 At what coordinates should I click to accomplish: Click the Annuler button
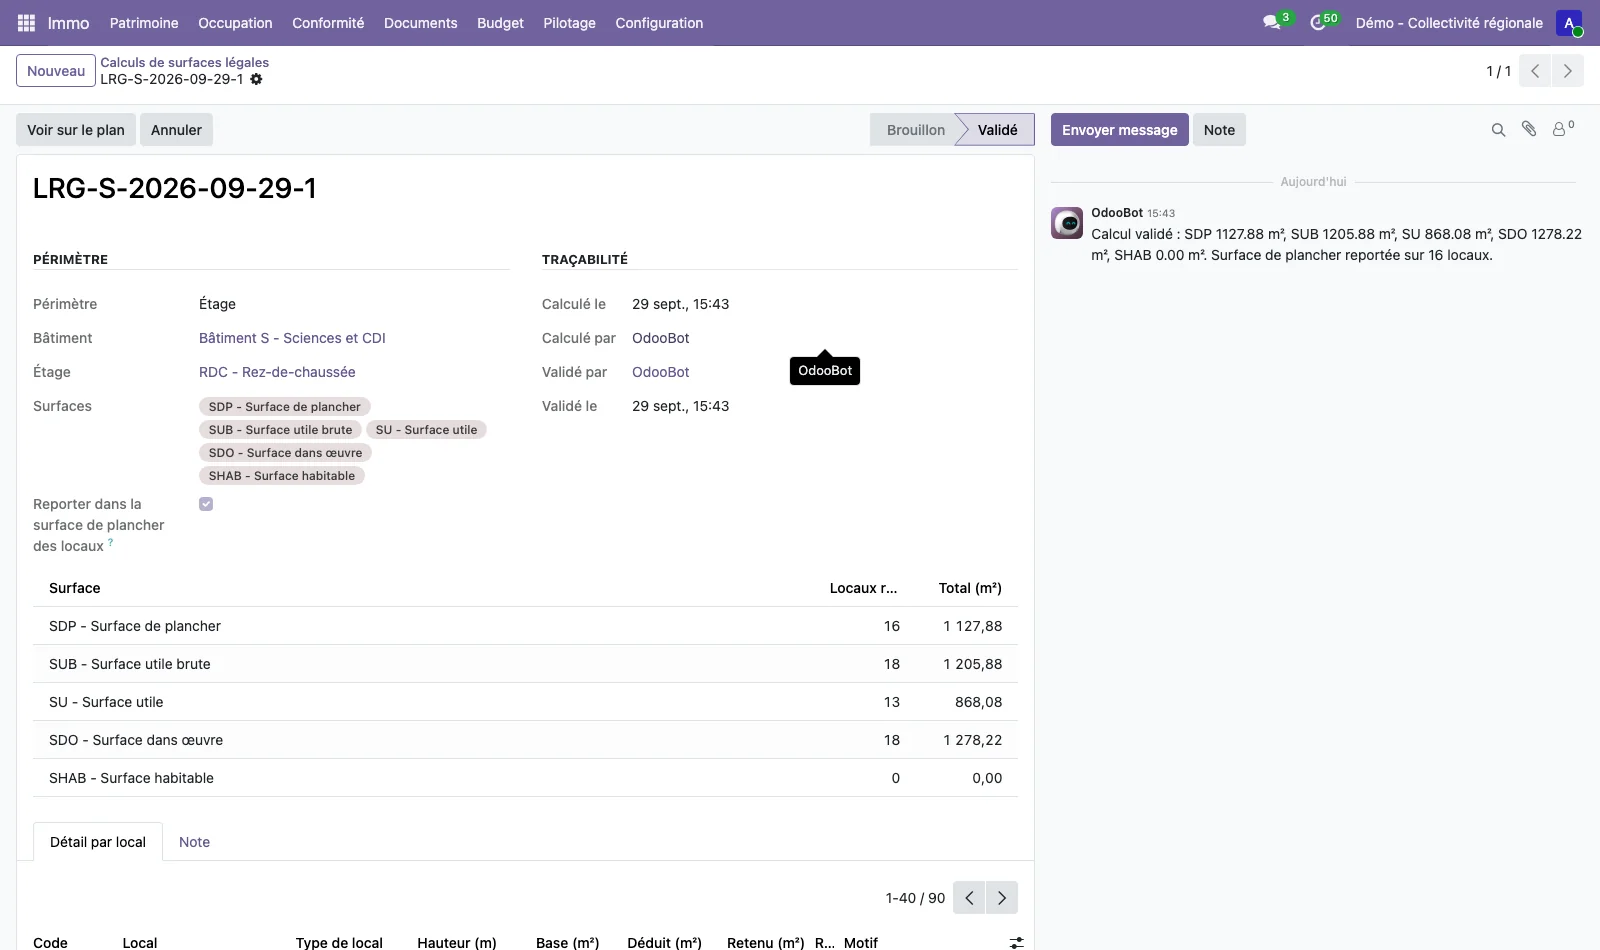click(176, 130)
